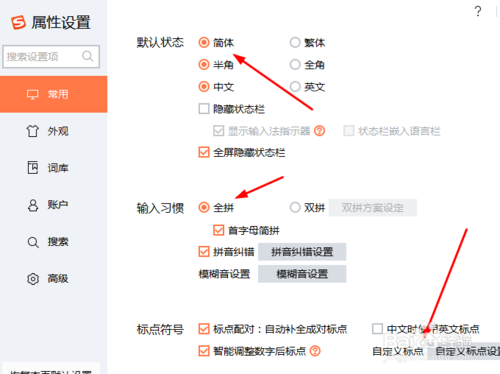Screen dimensions: 500x374
Task: Go to the 账户 tab
Action: [x=54, y=205]
